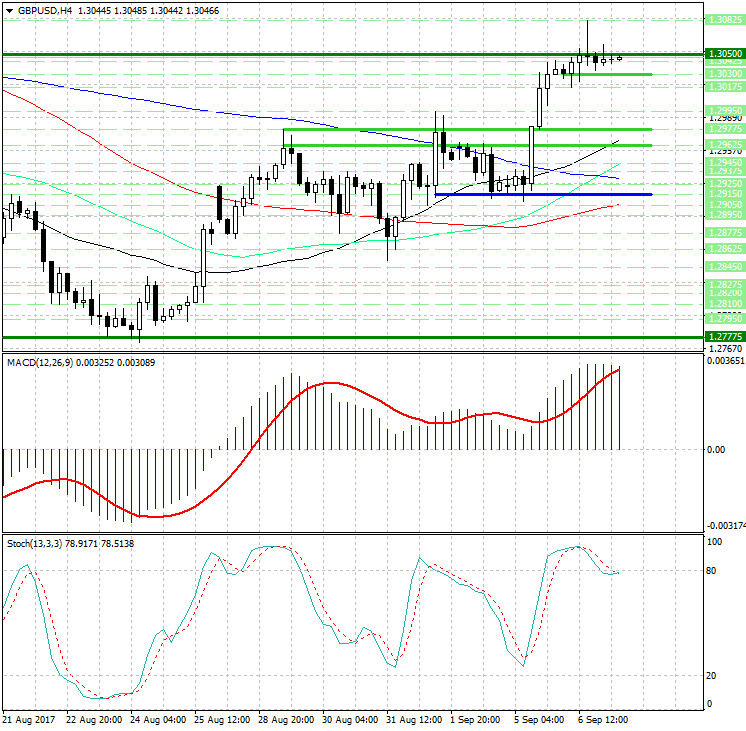Select the Stoch(13,3,3) indicator label

35,543
